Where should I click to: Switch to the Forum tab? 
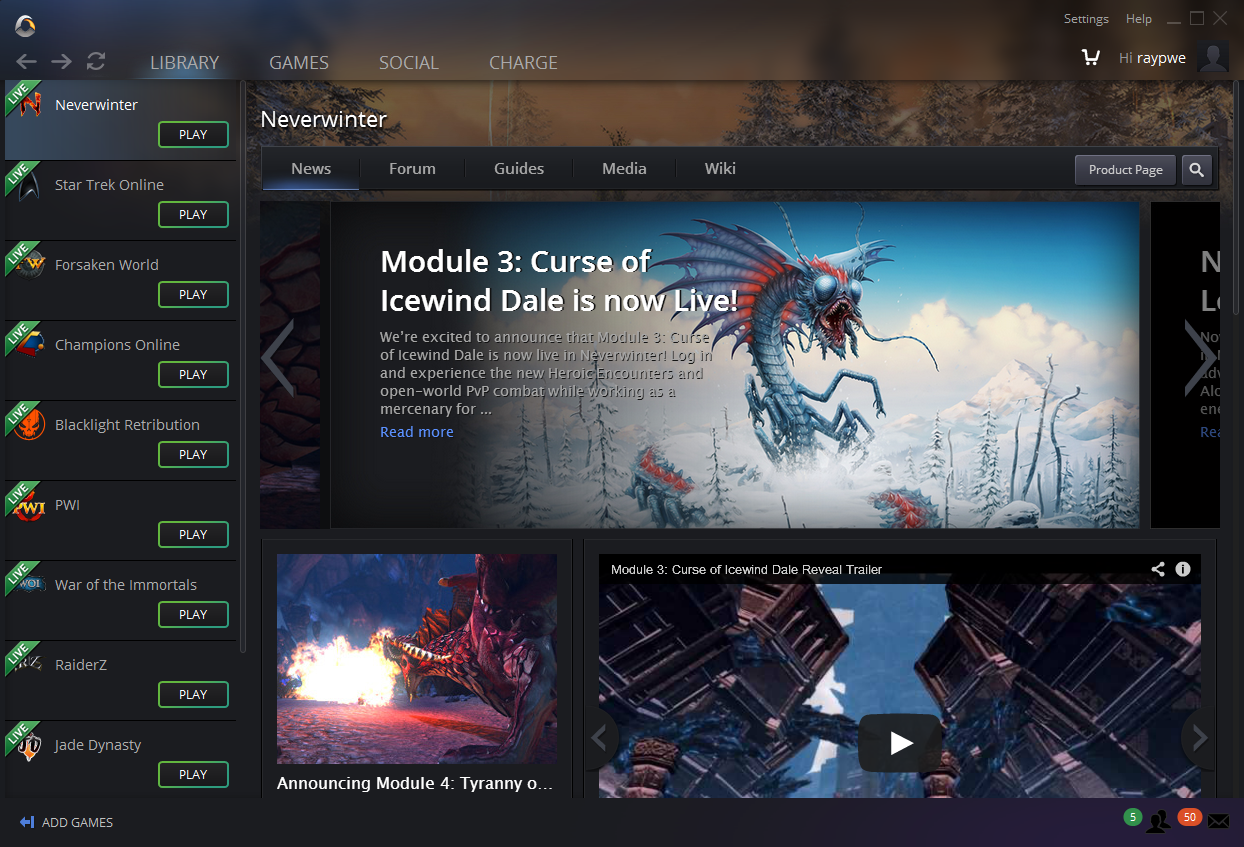click(412, 169)
